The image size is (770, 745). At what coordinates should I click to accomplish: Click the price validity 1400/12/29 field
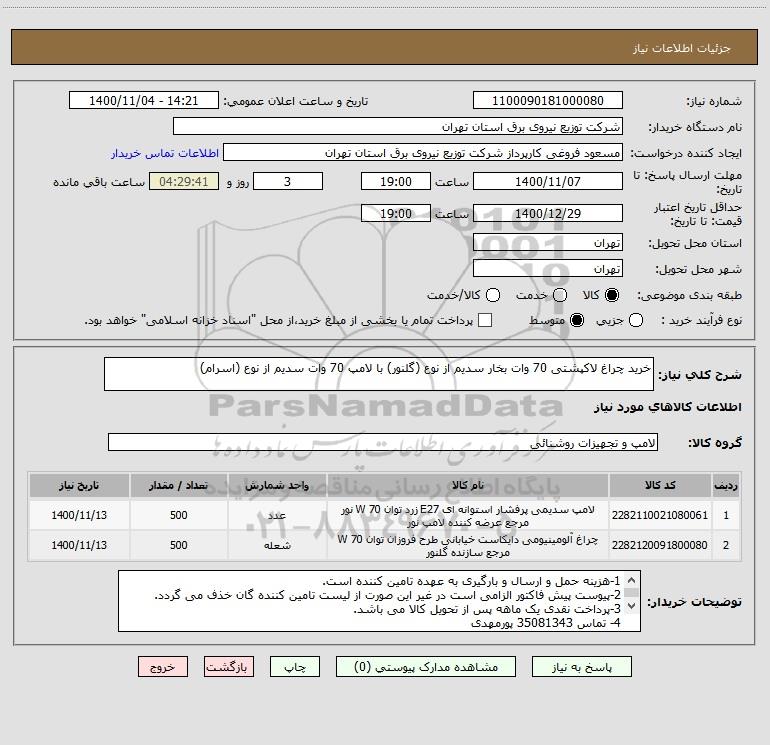tap(548, 213)
